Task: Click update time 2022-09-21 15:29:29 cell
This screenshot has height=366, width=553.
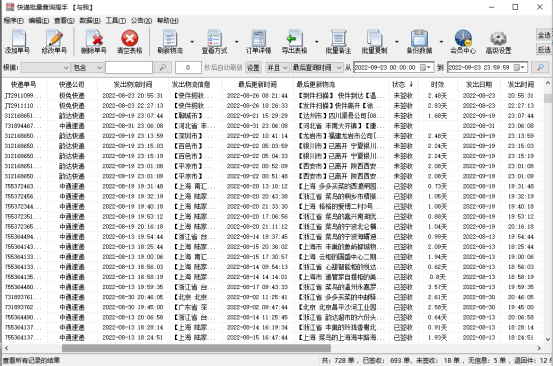Action: coord(257,116)
